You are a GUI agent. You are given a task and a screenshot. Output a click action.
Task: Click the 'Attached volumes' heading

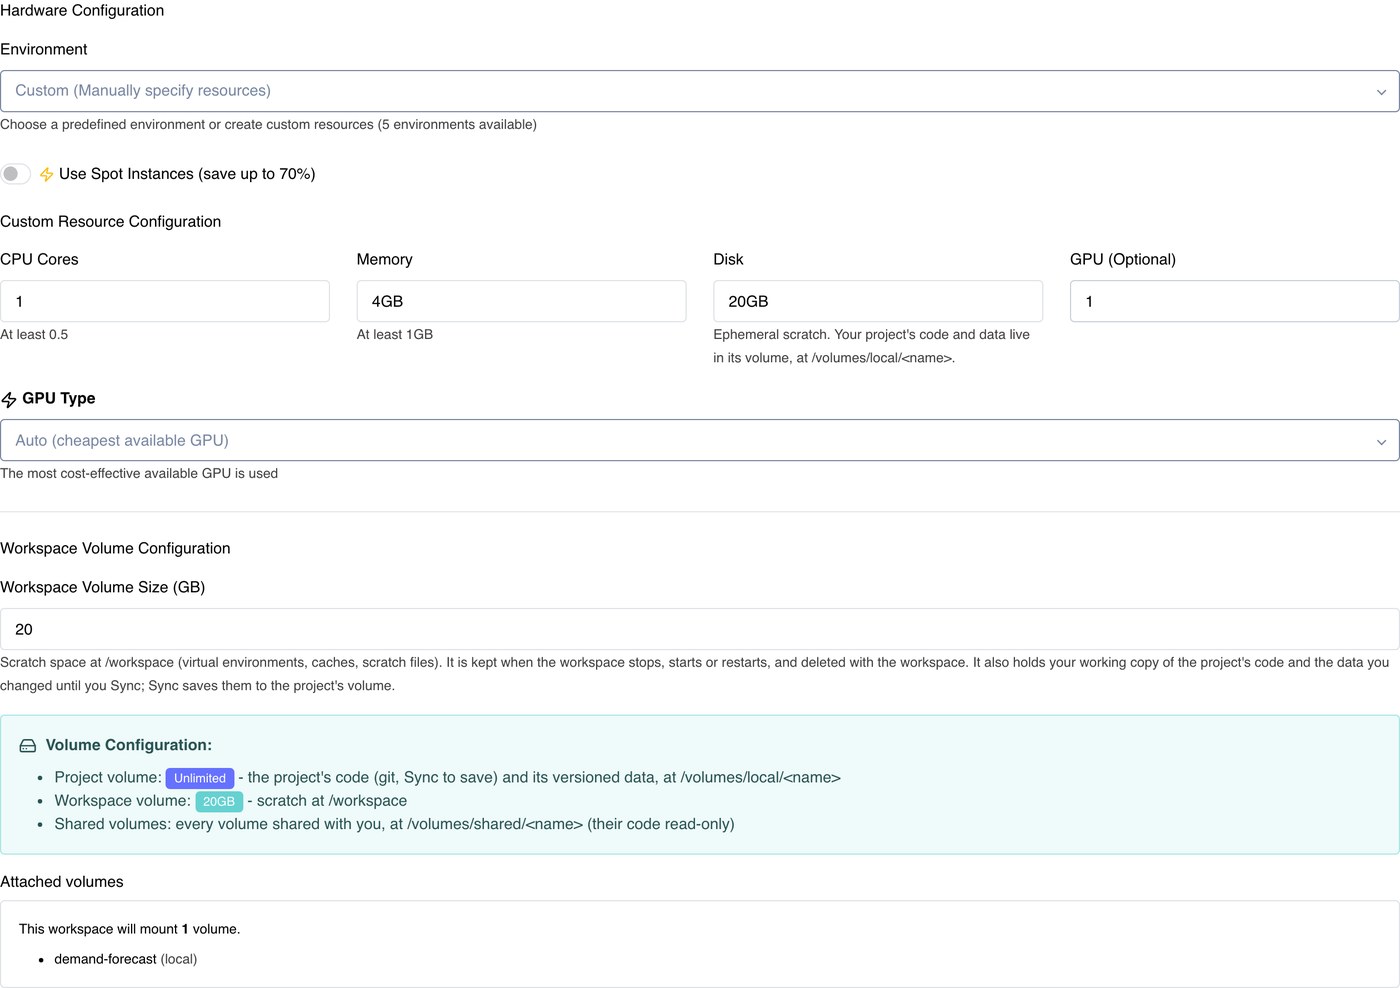62,882
